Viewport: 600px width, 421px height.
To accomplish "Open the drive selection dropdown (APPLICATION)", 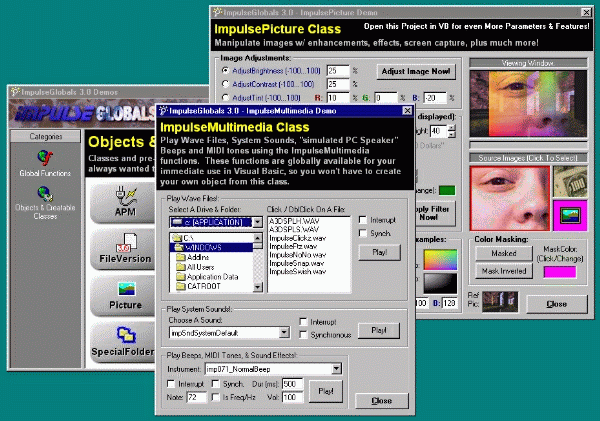I will 258,222.
